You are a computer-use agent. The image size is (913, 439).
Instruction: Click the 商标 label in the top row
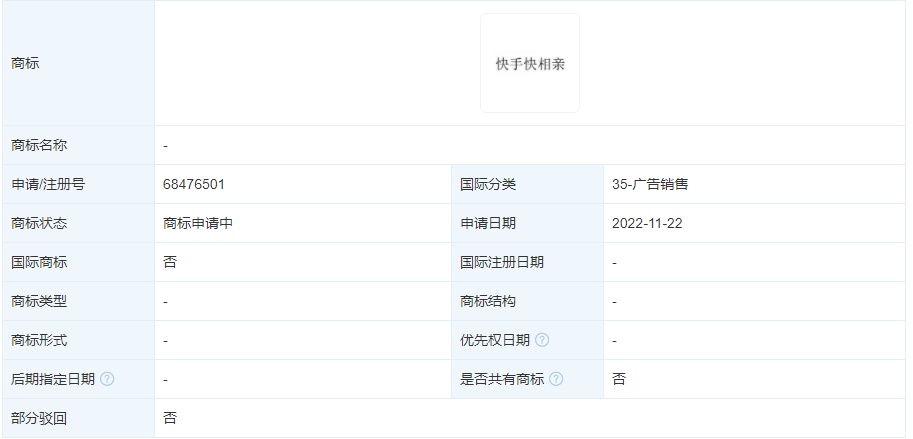pyautogui.click(x=25, y=63)
